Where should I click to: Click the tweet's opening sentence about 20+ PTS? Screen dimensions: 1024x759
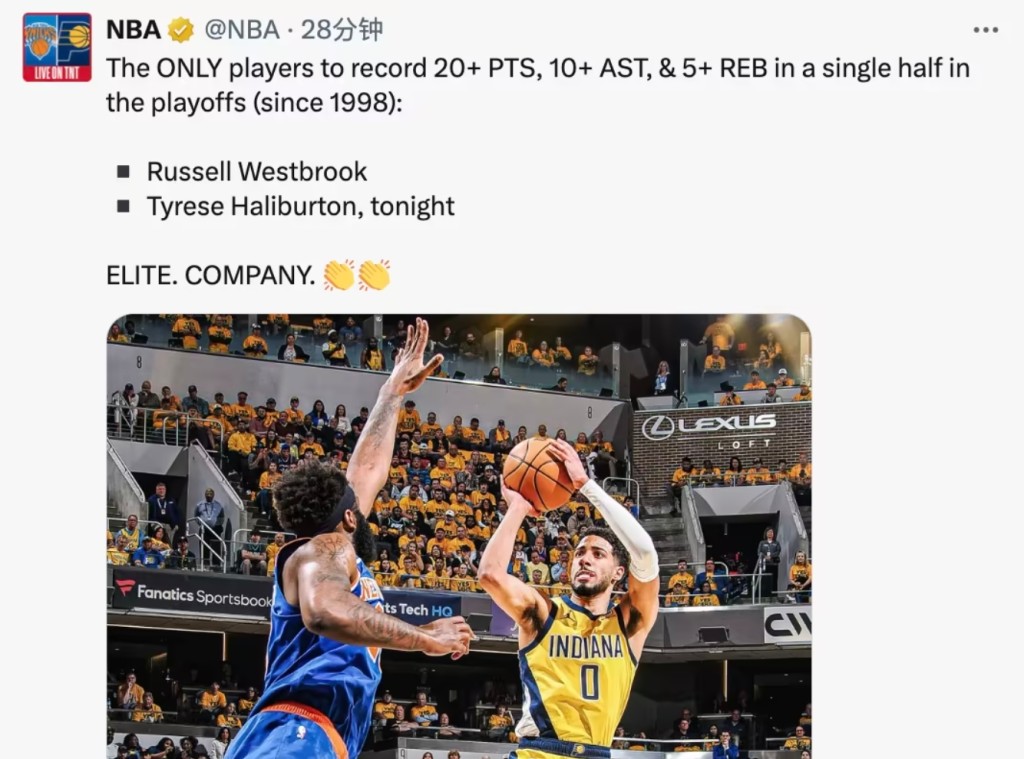click(537, 85)
